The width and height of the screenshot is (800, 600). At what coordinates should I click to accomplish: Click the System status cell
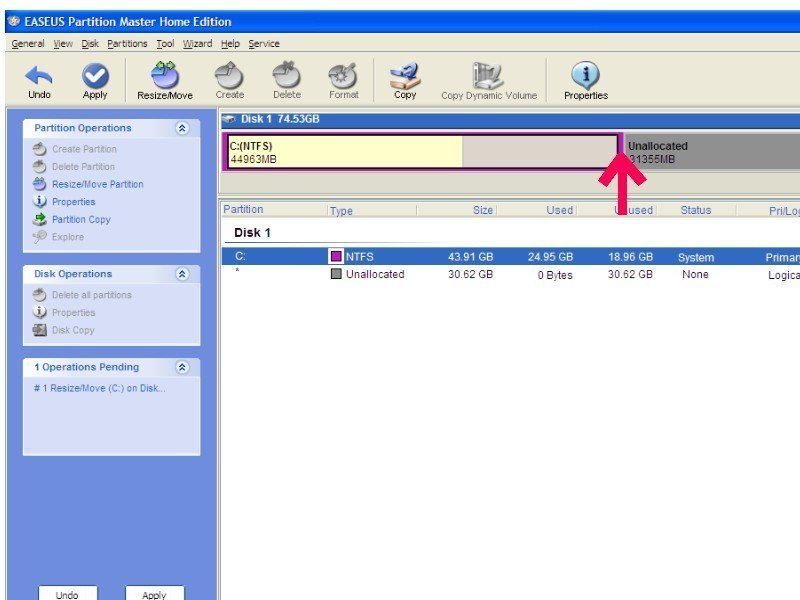(696, 258)
